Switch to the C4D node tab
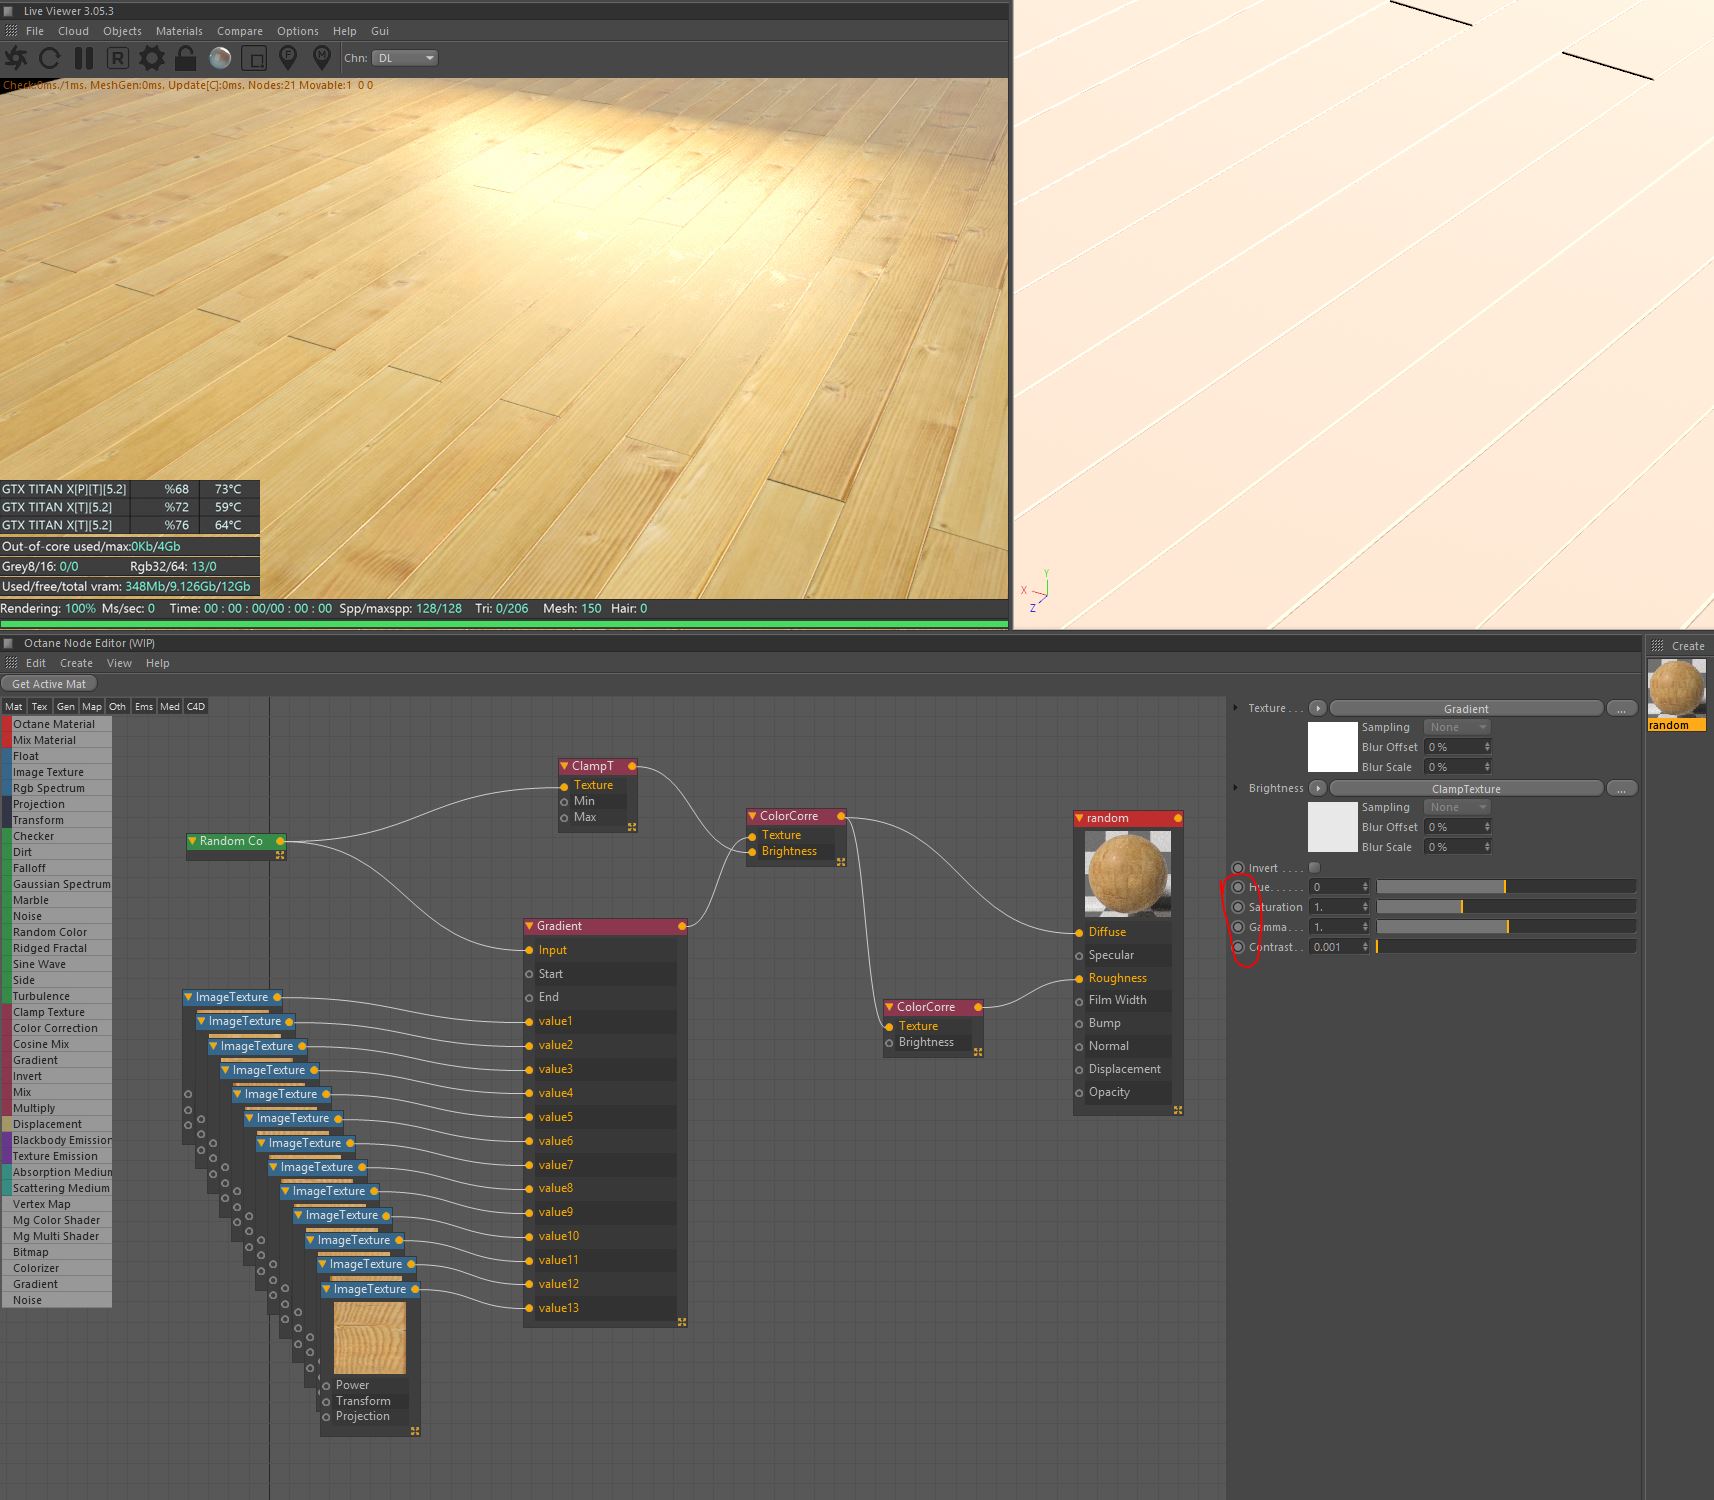Image resolution: width=1714 pixels, height=1500 pixels. point(196,706)
